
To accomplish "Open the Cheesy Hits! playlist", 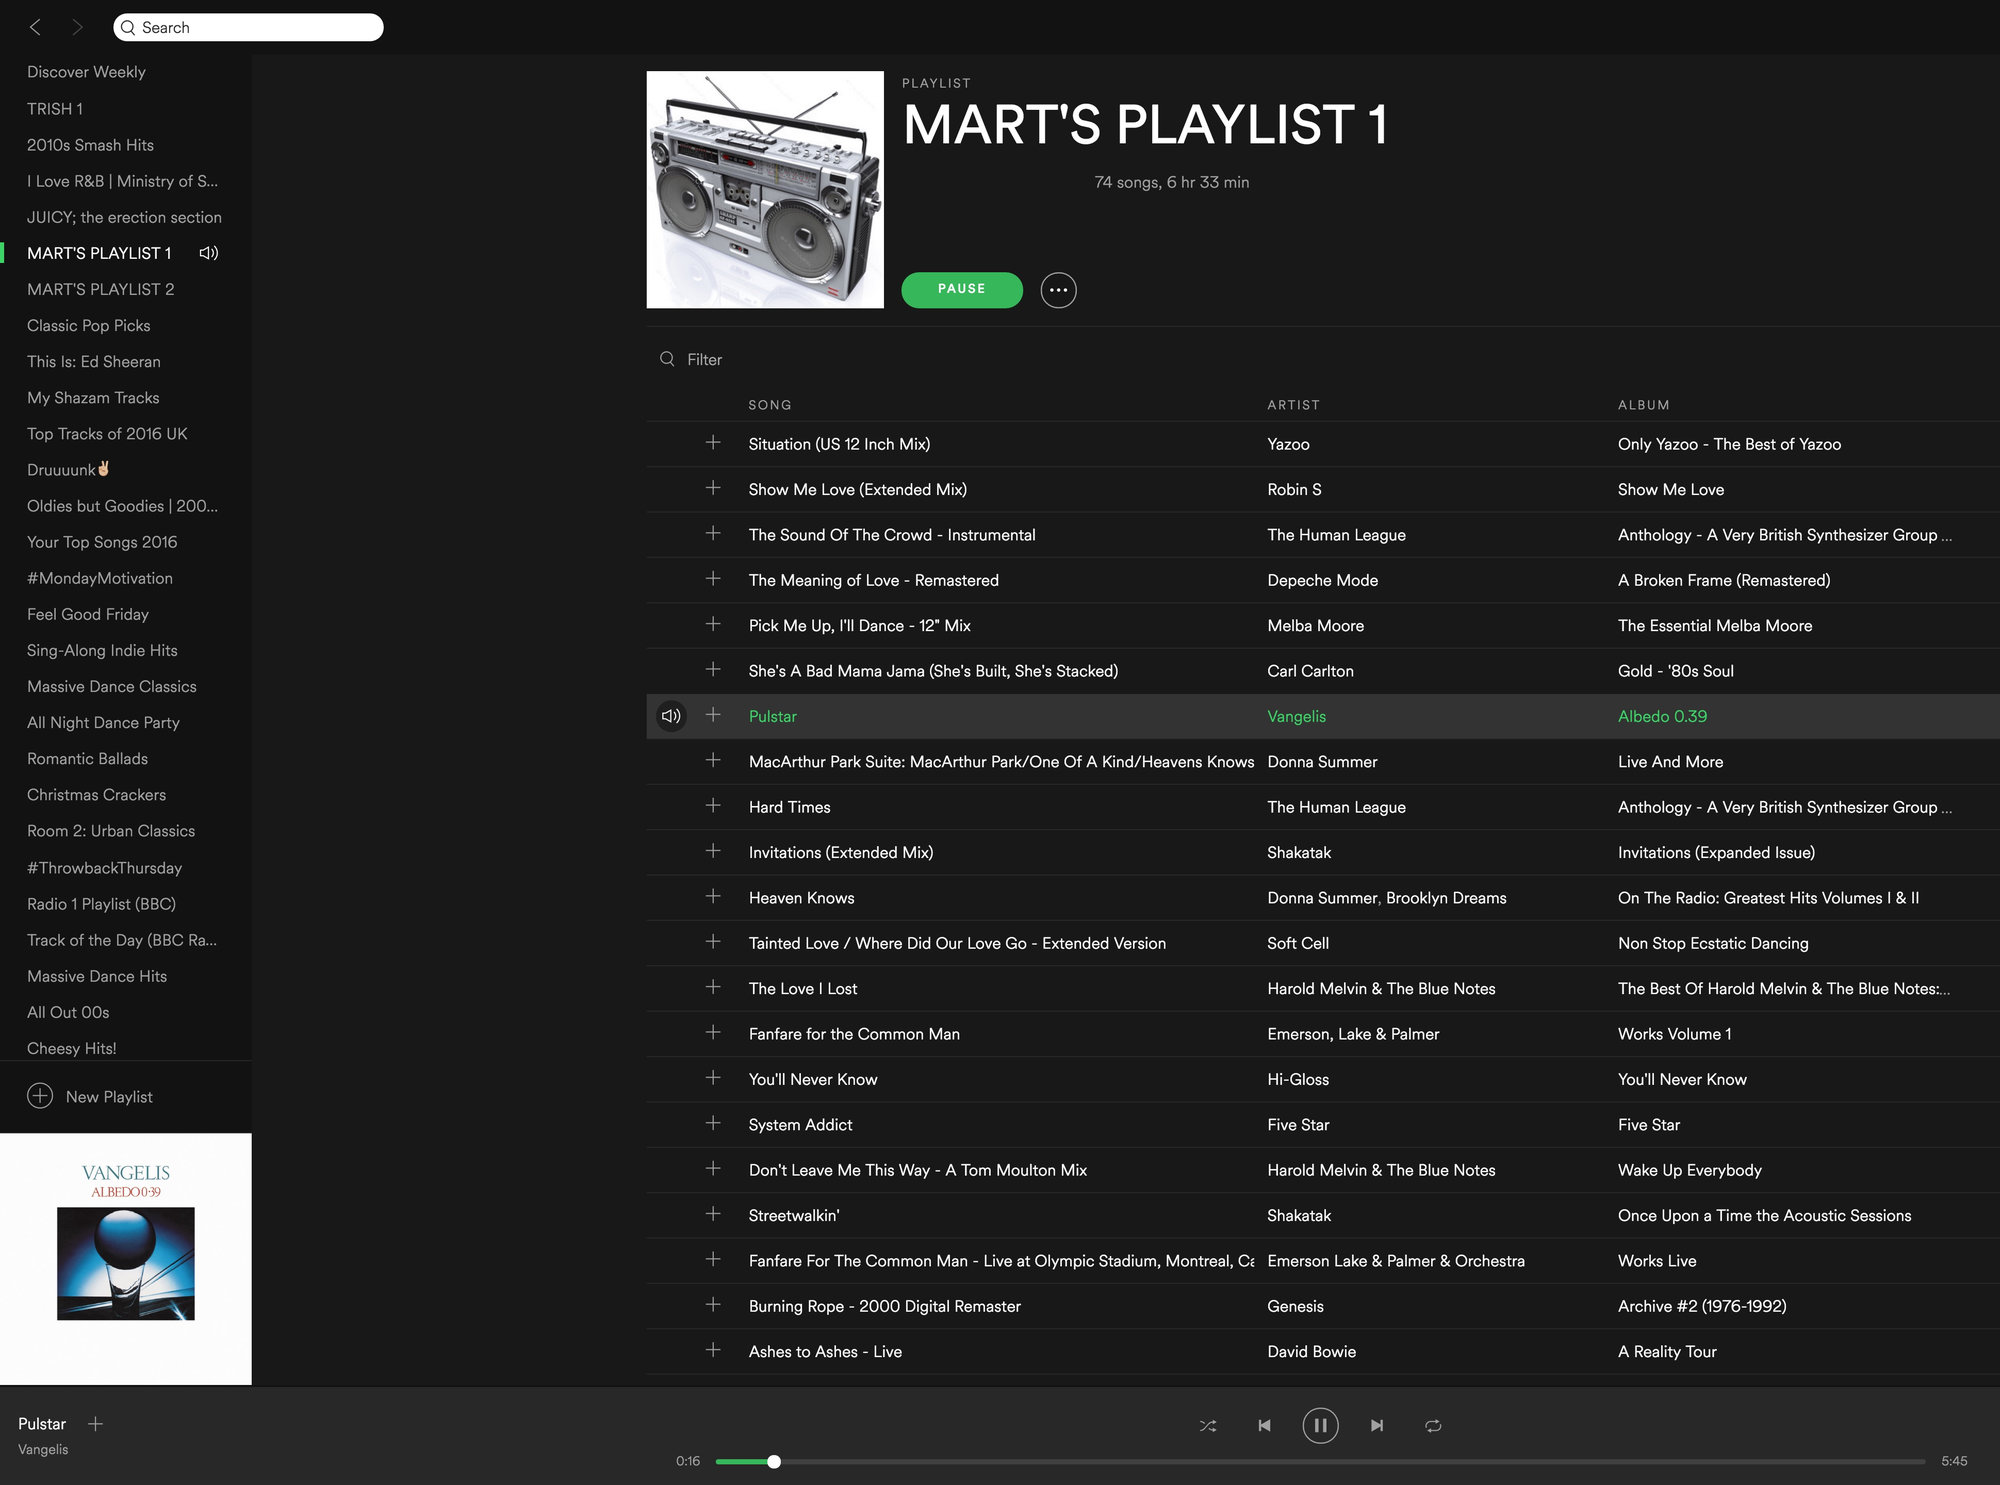I will (x=72, y=1048).
